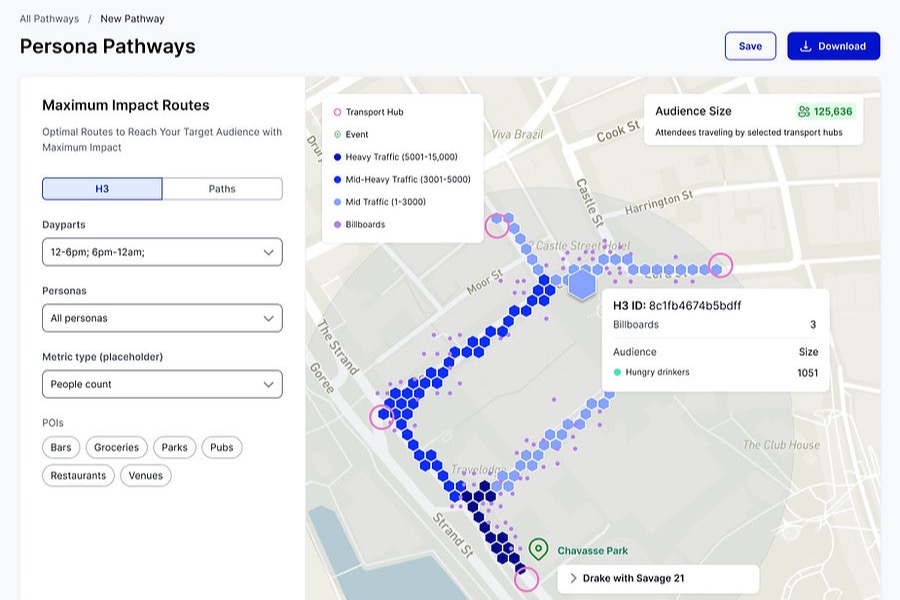Image resolution: width=900 pixels, height=600 pixels.
Task: Open the Personas dropdown
Action: coord(162,318)
